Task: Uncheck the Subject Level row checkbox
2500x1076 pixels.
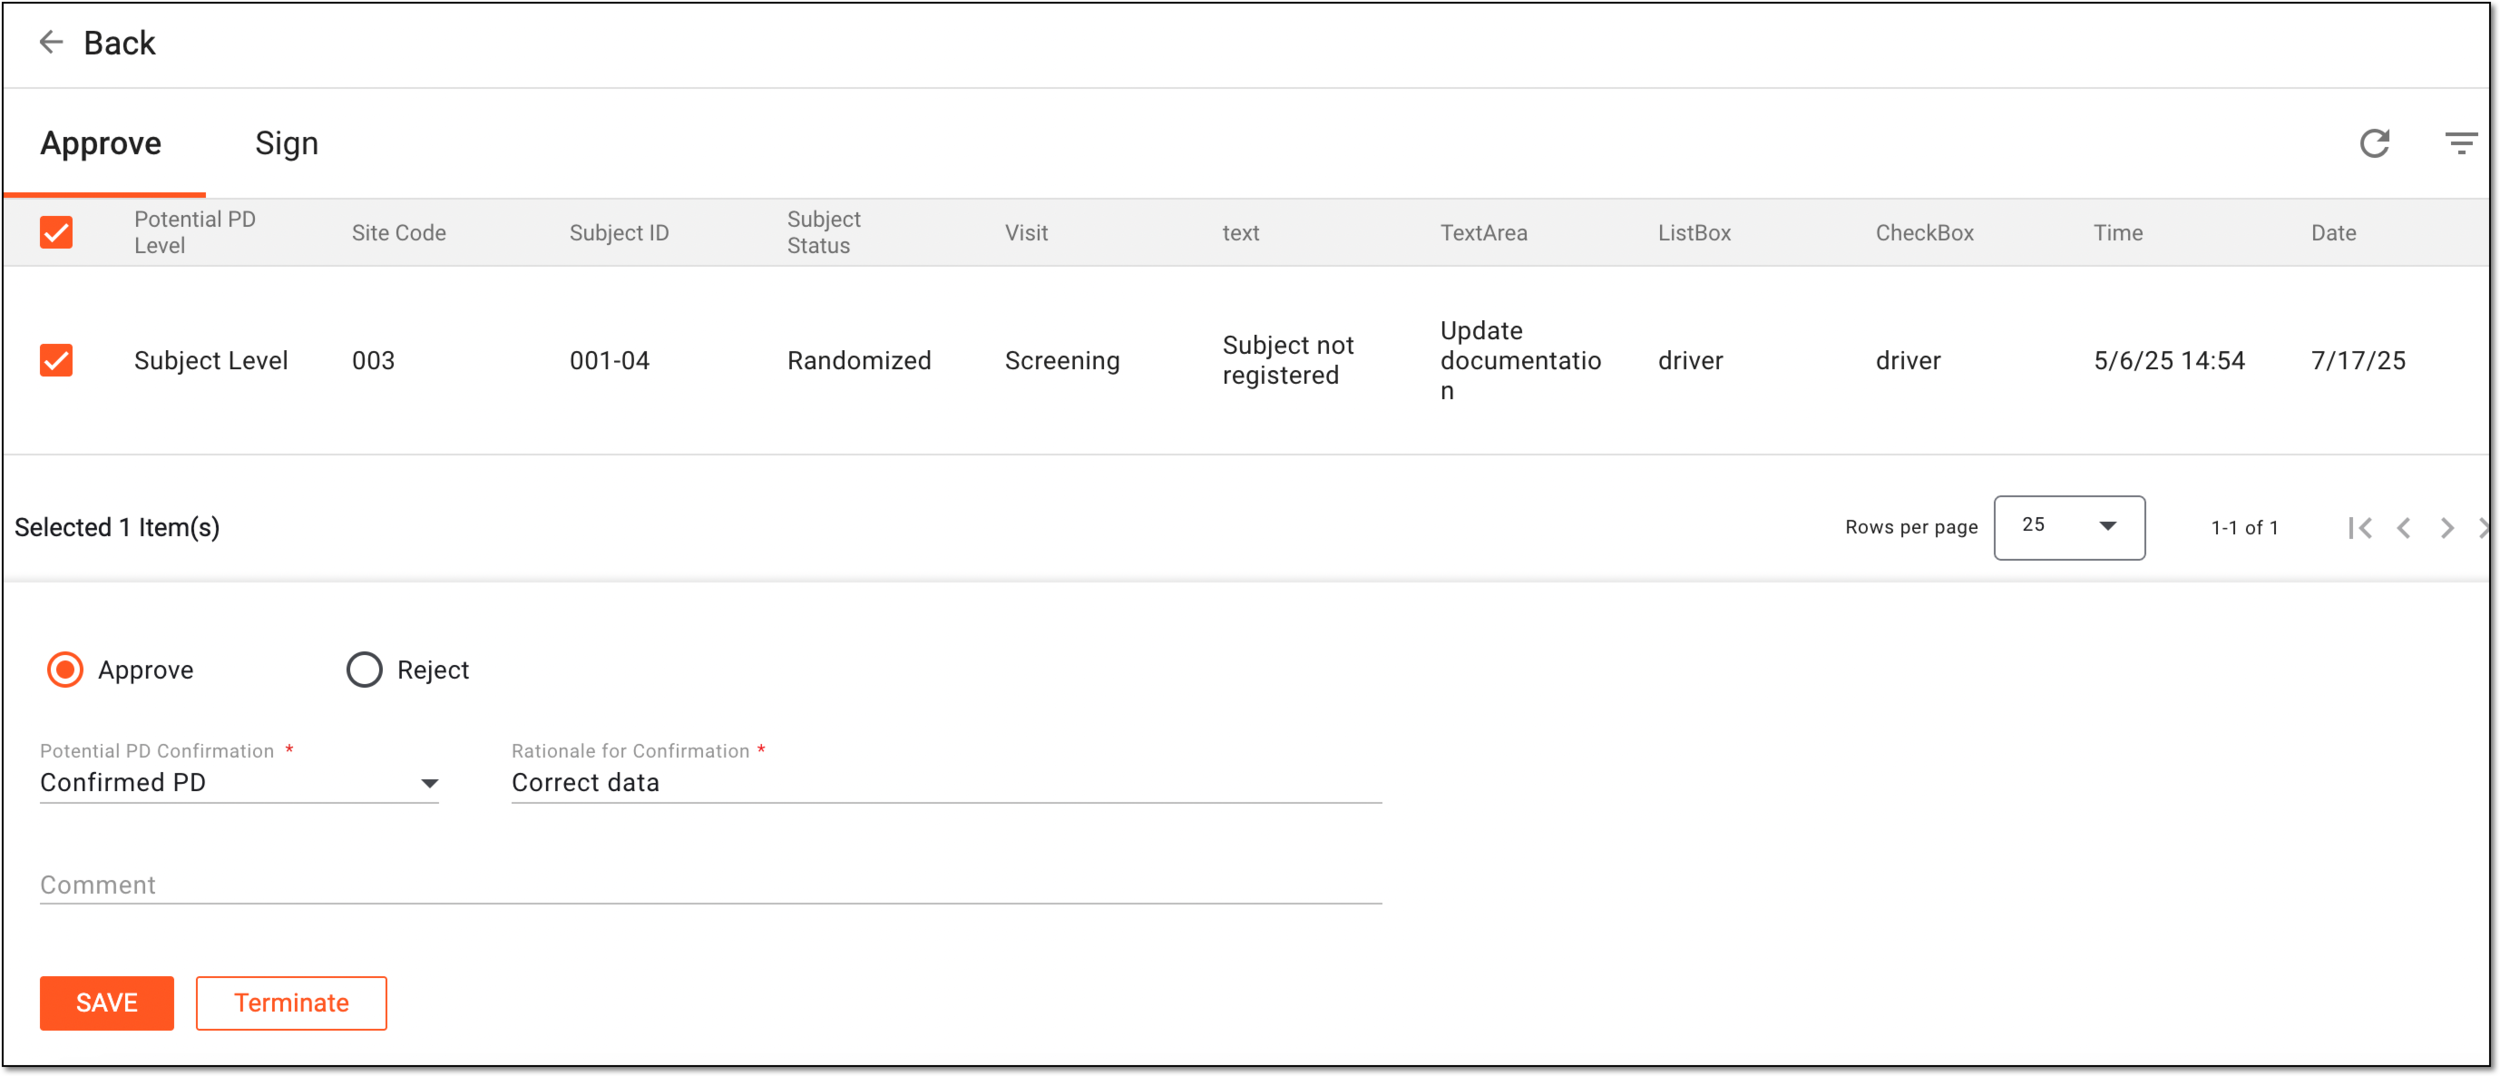Action: (x=56, y=360)
